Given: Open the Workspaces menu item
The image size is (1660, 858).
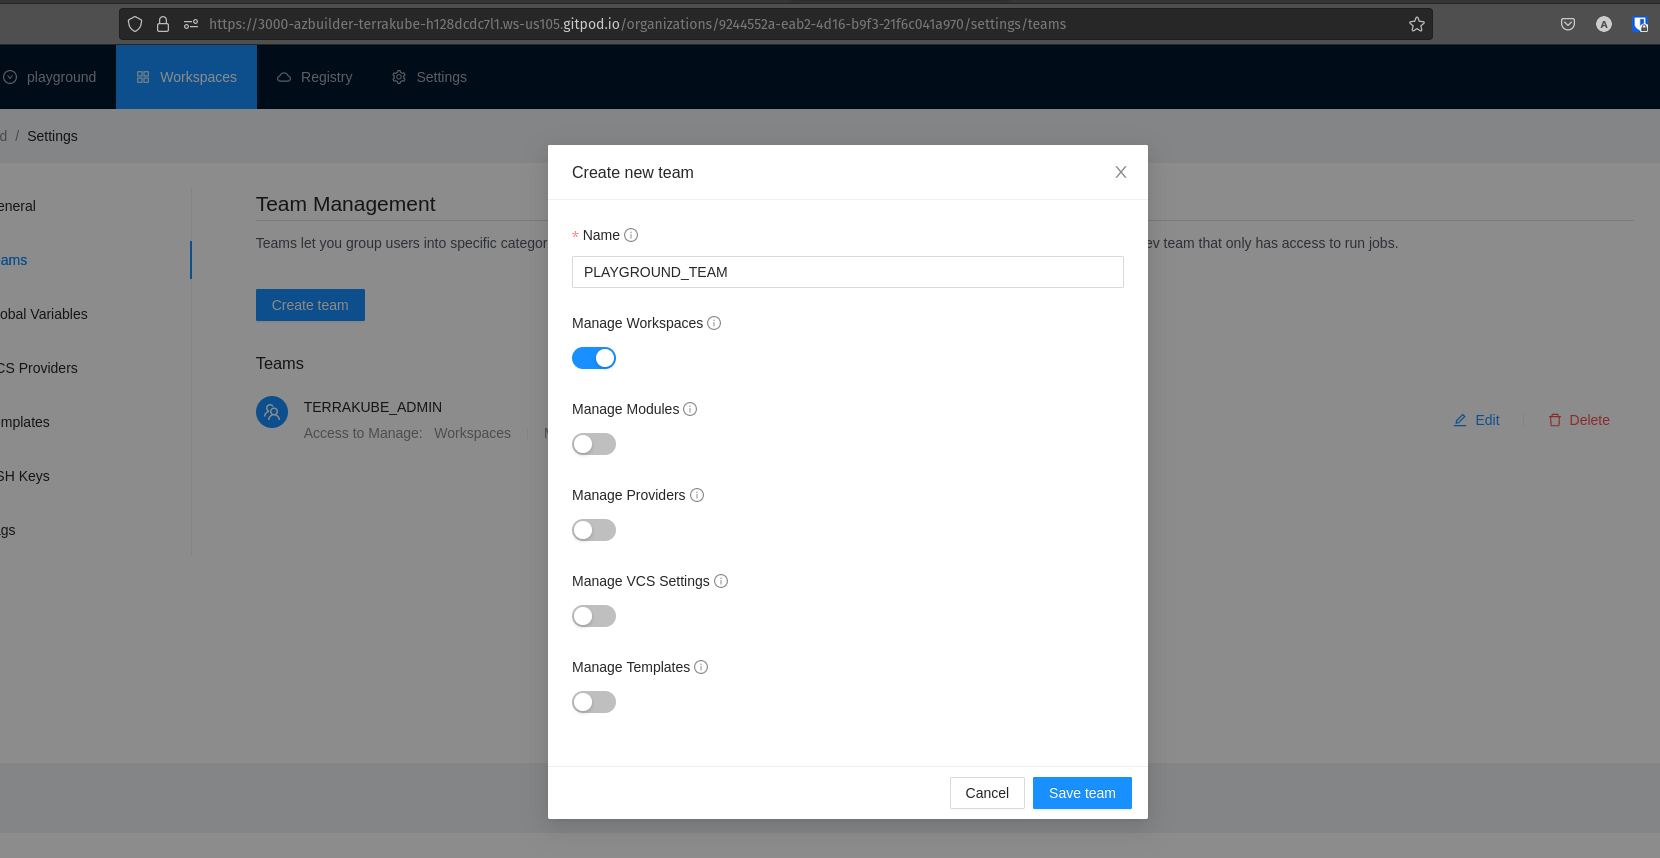Looking at the screenshot, I should (x=187, y=77).
